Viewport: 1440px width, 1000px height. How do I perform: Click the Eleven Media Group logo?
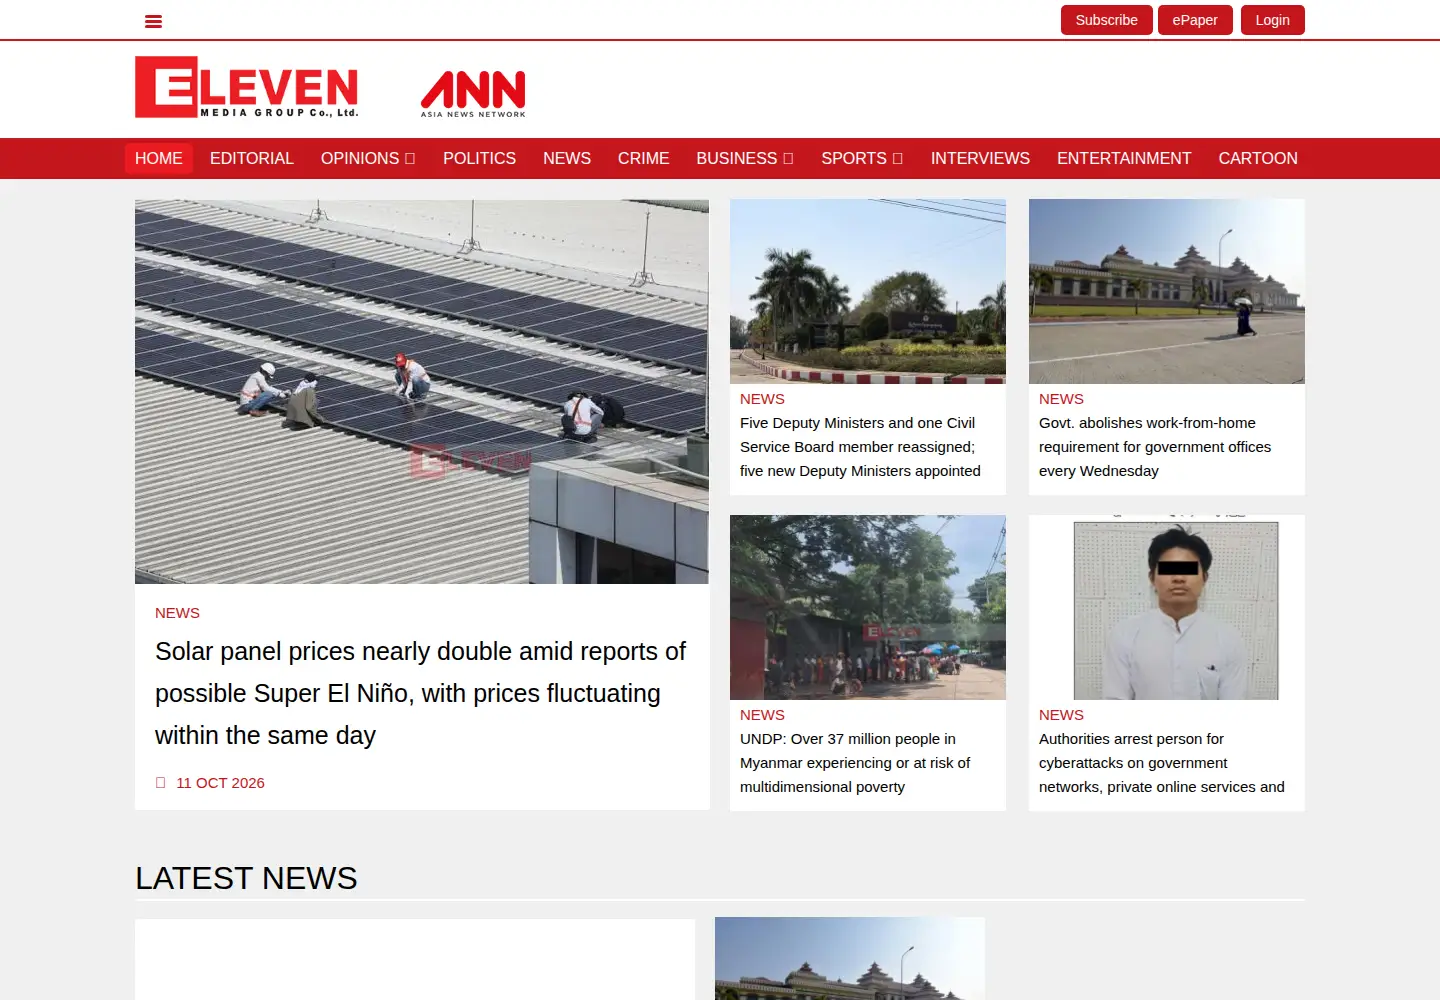pyautogui.click(x=247, y=87)
